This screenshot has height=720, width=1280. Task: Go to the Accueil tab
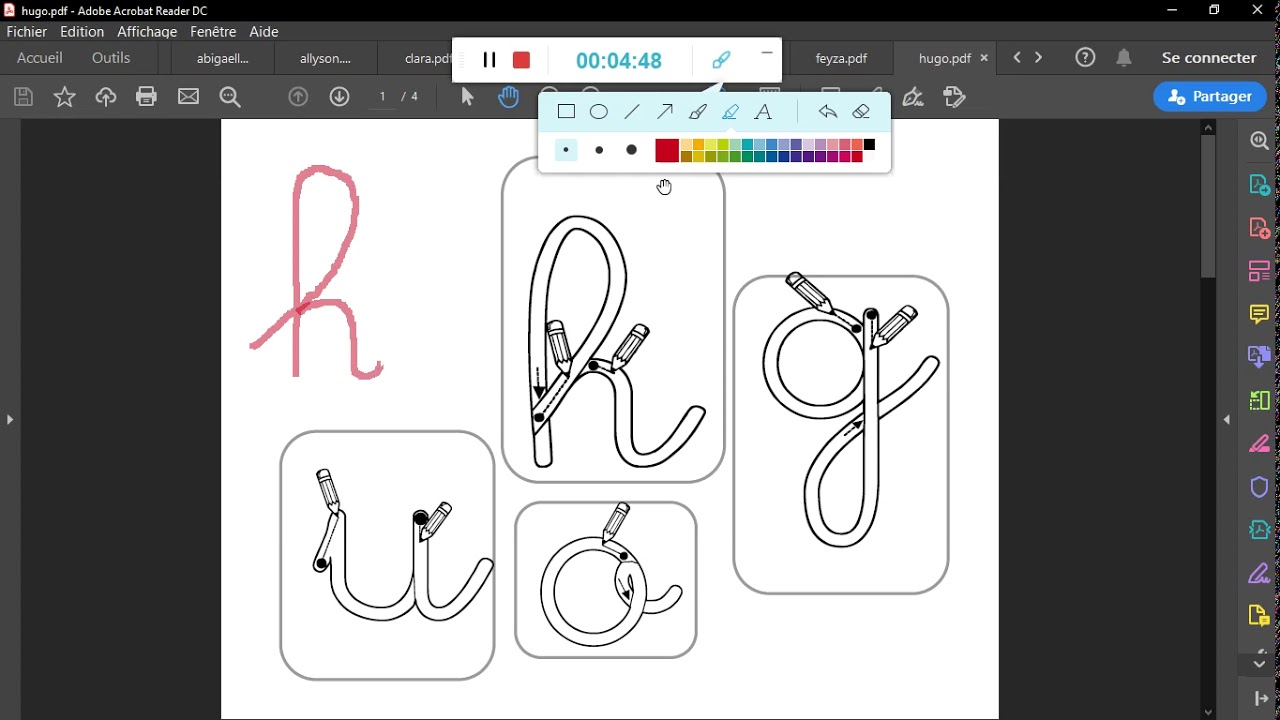[40, 58]
